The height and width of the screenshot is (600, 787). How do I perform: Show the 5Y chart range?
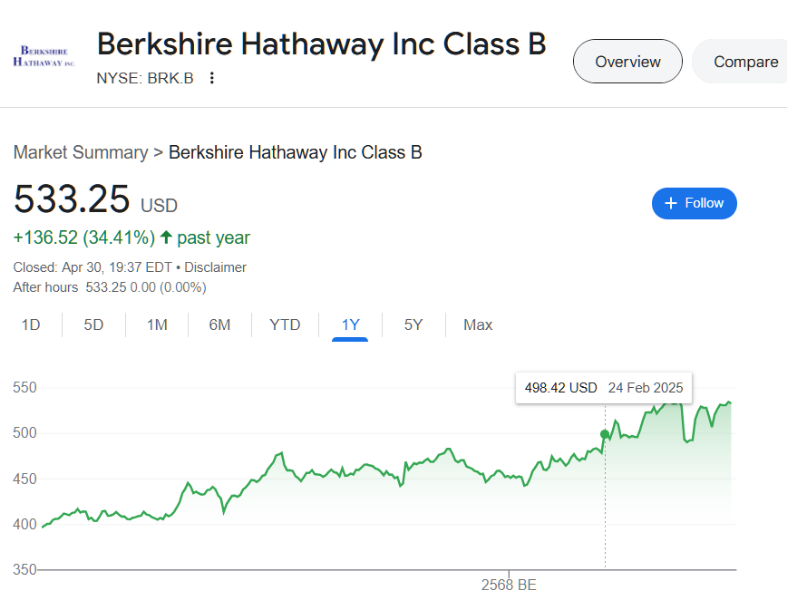click(414, 325)
